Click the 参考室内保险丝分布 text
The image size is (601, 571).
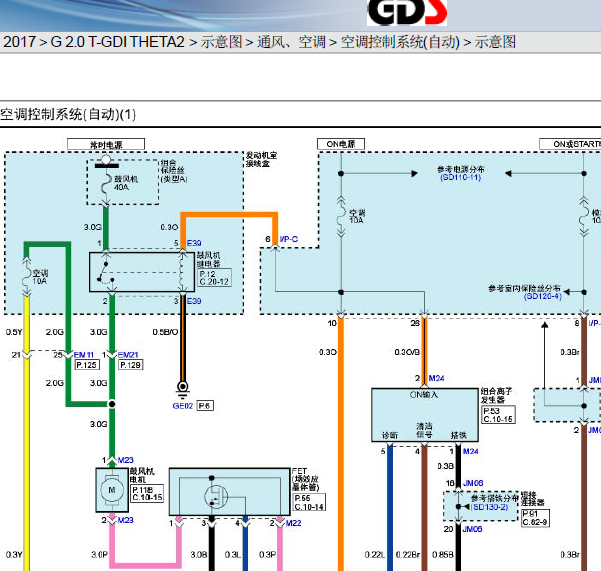click(x=524, y=288)
